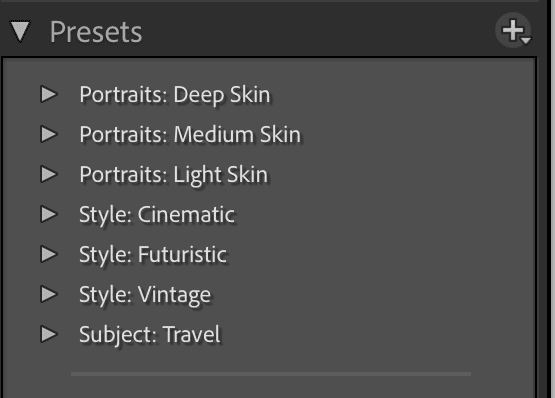Select the Portraits: Deep Skin preset folder
Screen dimensions: 555x398
[175, 95]
